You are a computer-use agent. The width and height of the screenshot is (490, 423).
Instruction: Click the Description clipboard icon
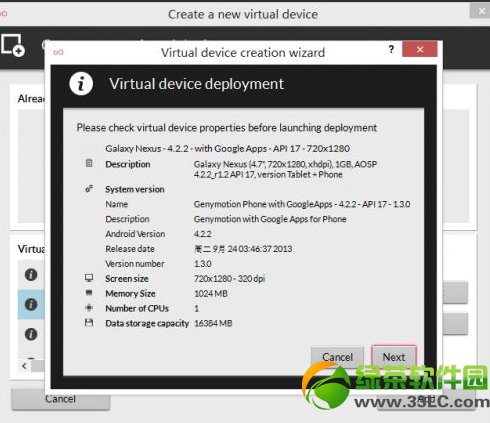[x=89, y=163]
